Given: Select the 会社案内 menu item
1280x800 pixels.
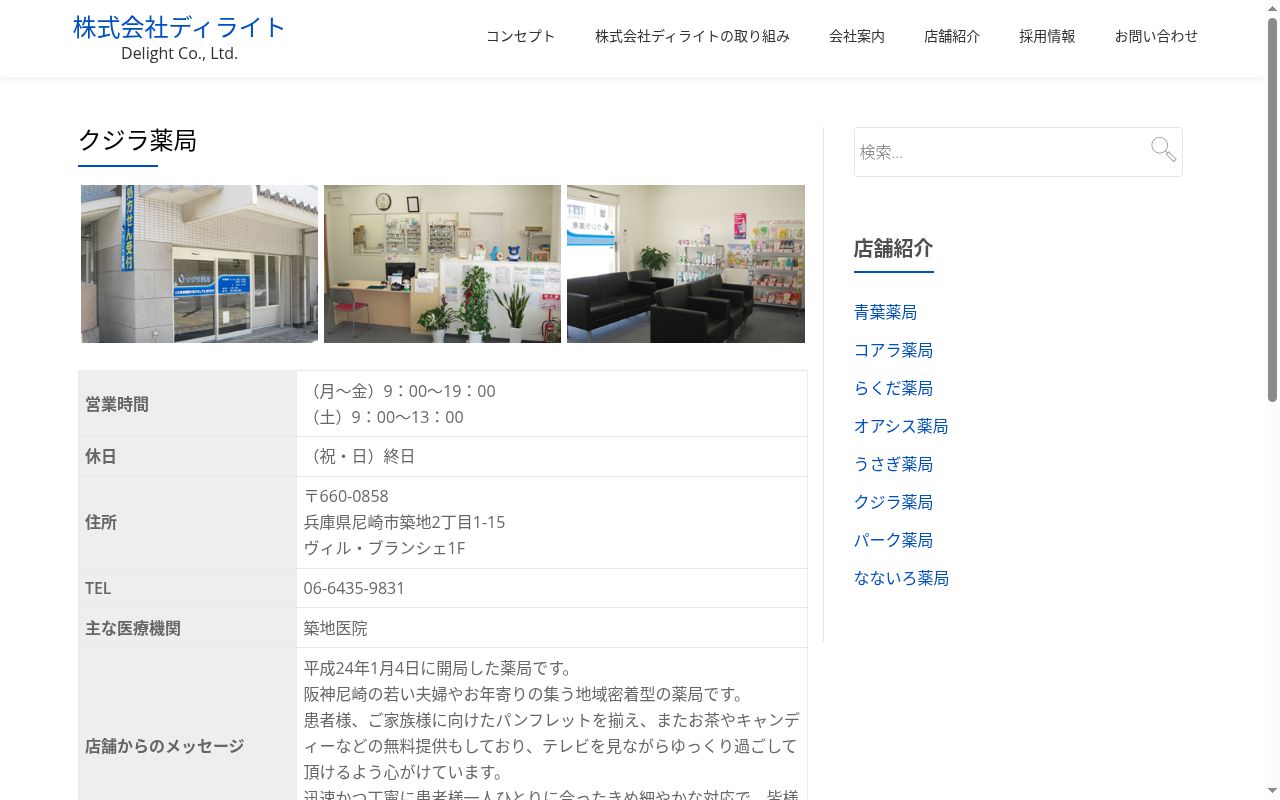Looking at the screenshot, I should pyautogui.click(x=857, y=36).
